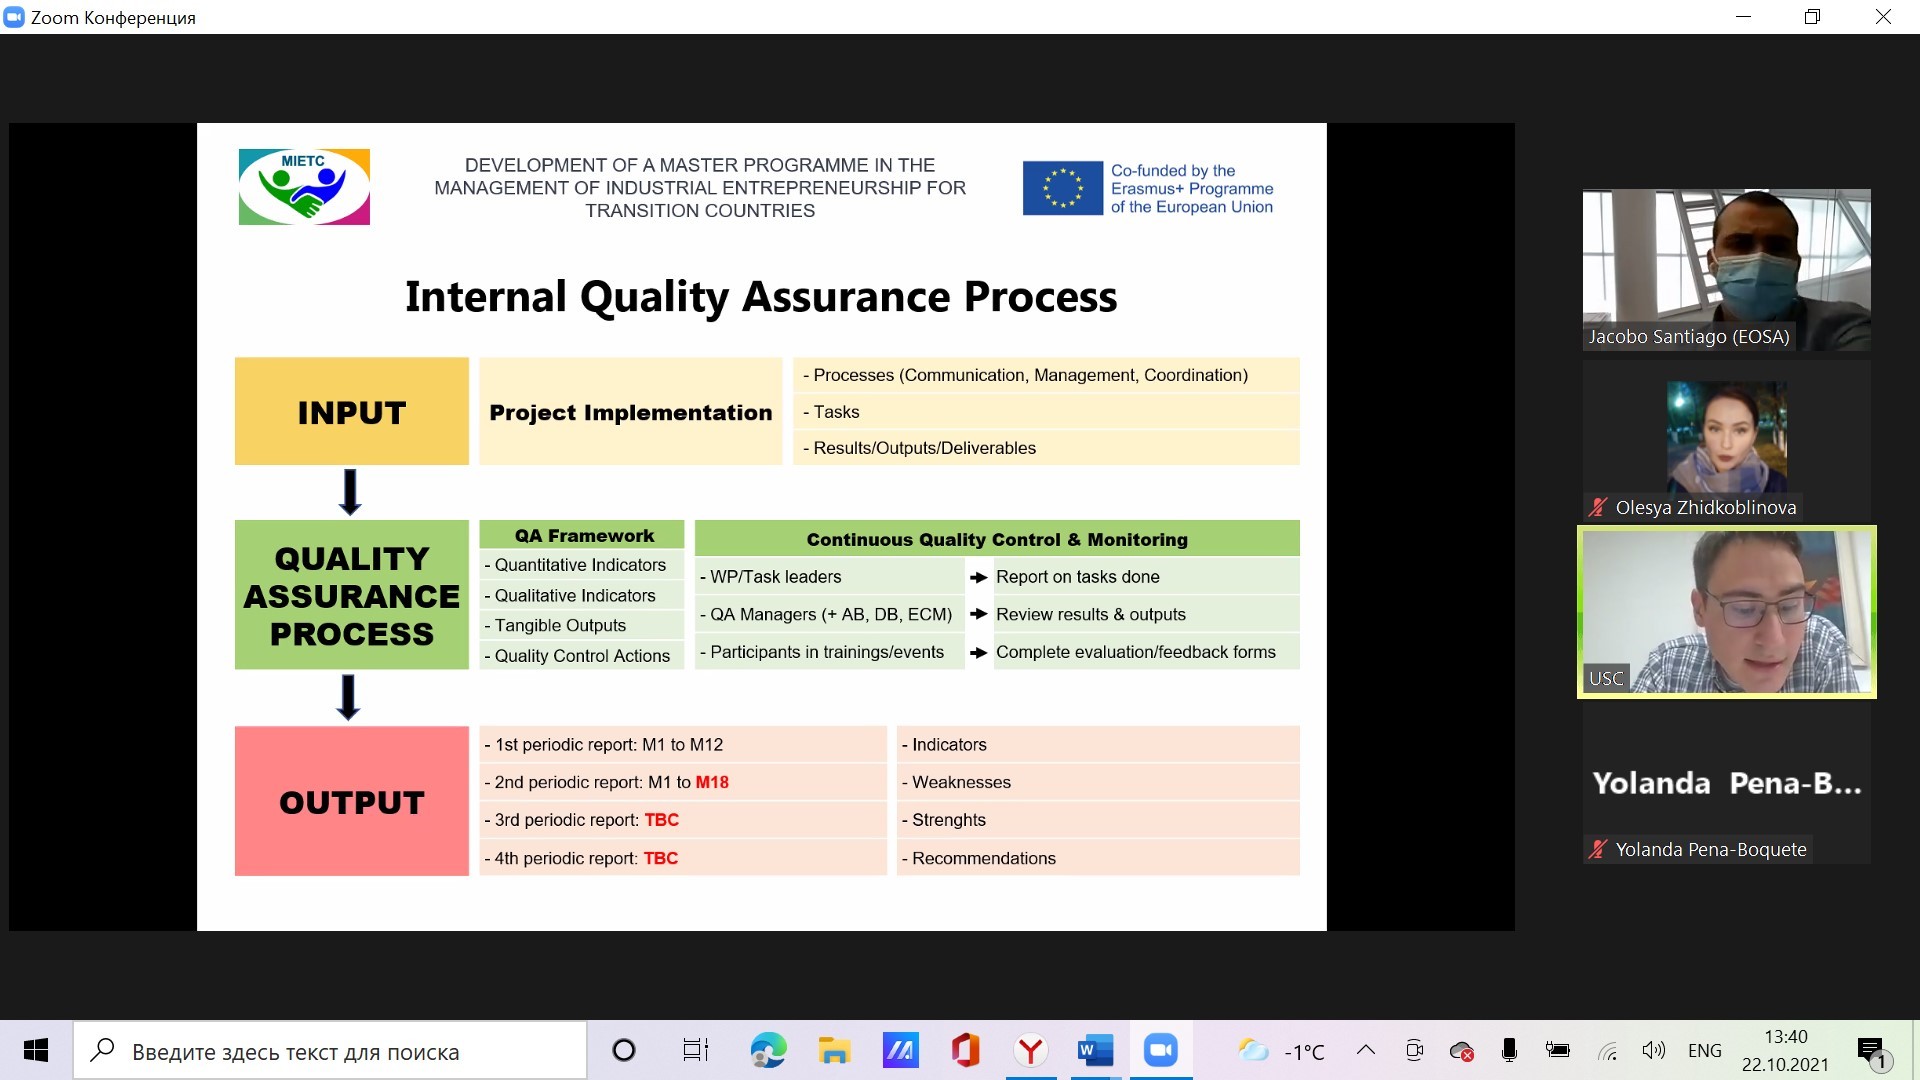Open Yandex Browser from the taskbar
1920x1080 pixels.
(x=1030, y=1050)
